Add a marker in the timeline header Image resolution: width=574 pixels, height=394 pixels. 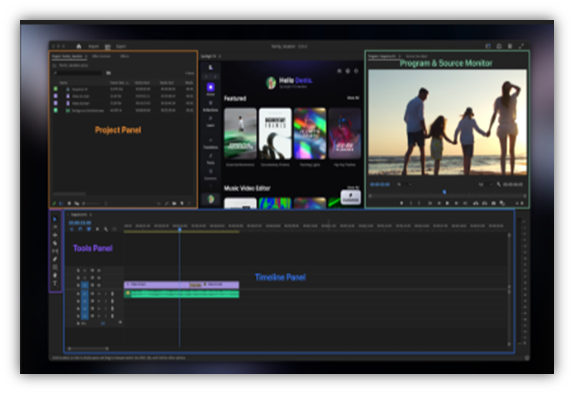click(97, 229)
